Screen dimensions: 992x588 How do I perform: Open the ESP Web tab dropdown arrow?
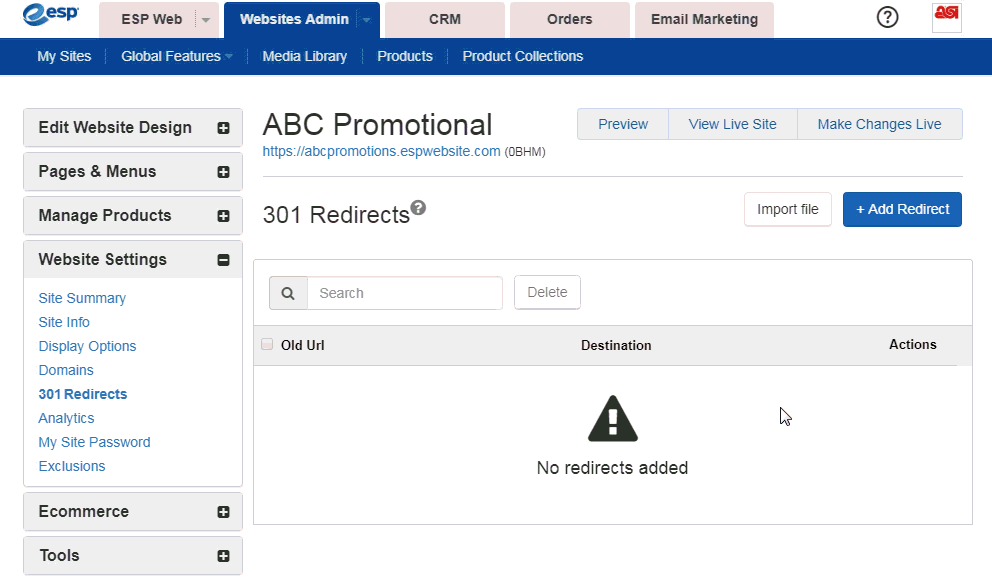click(x=206, y=20)
